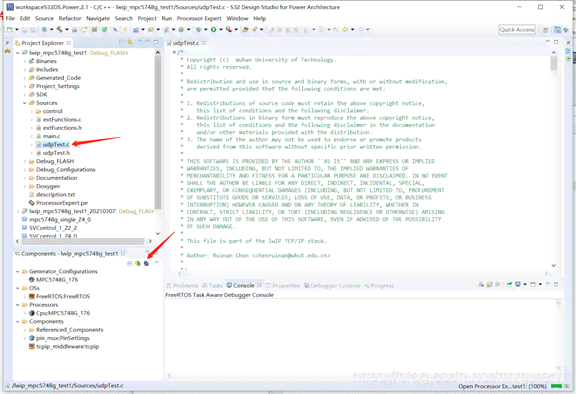The height and width of the screenshot is (394, 576).
Task: Select udpTest.c in Project Explorer
Action: click(x=53, y=145)
